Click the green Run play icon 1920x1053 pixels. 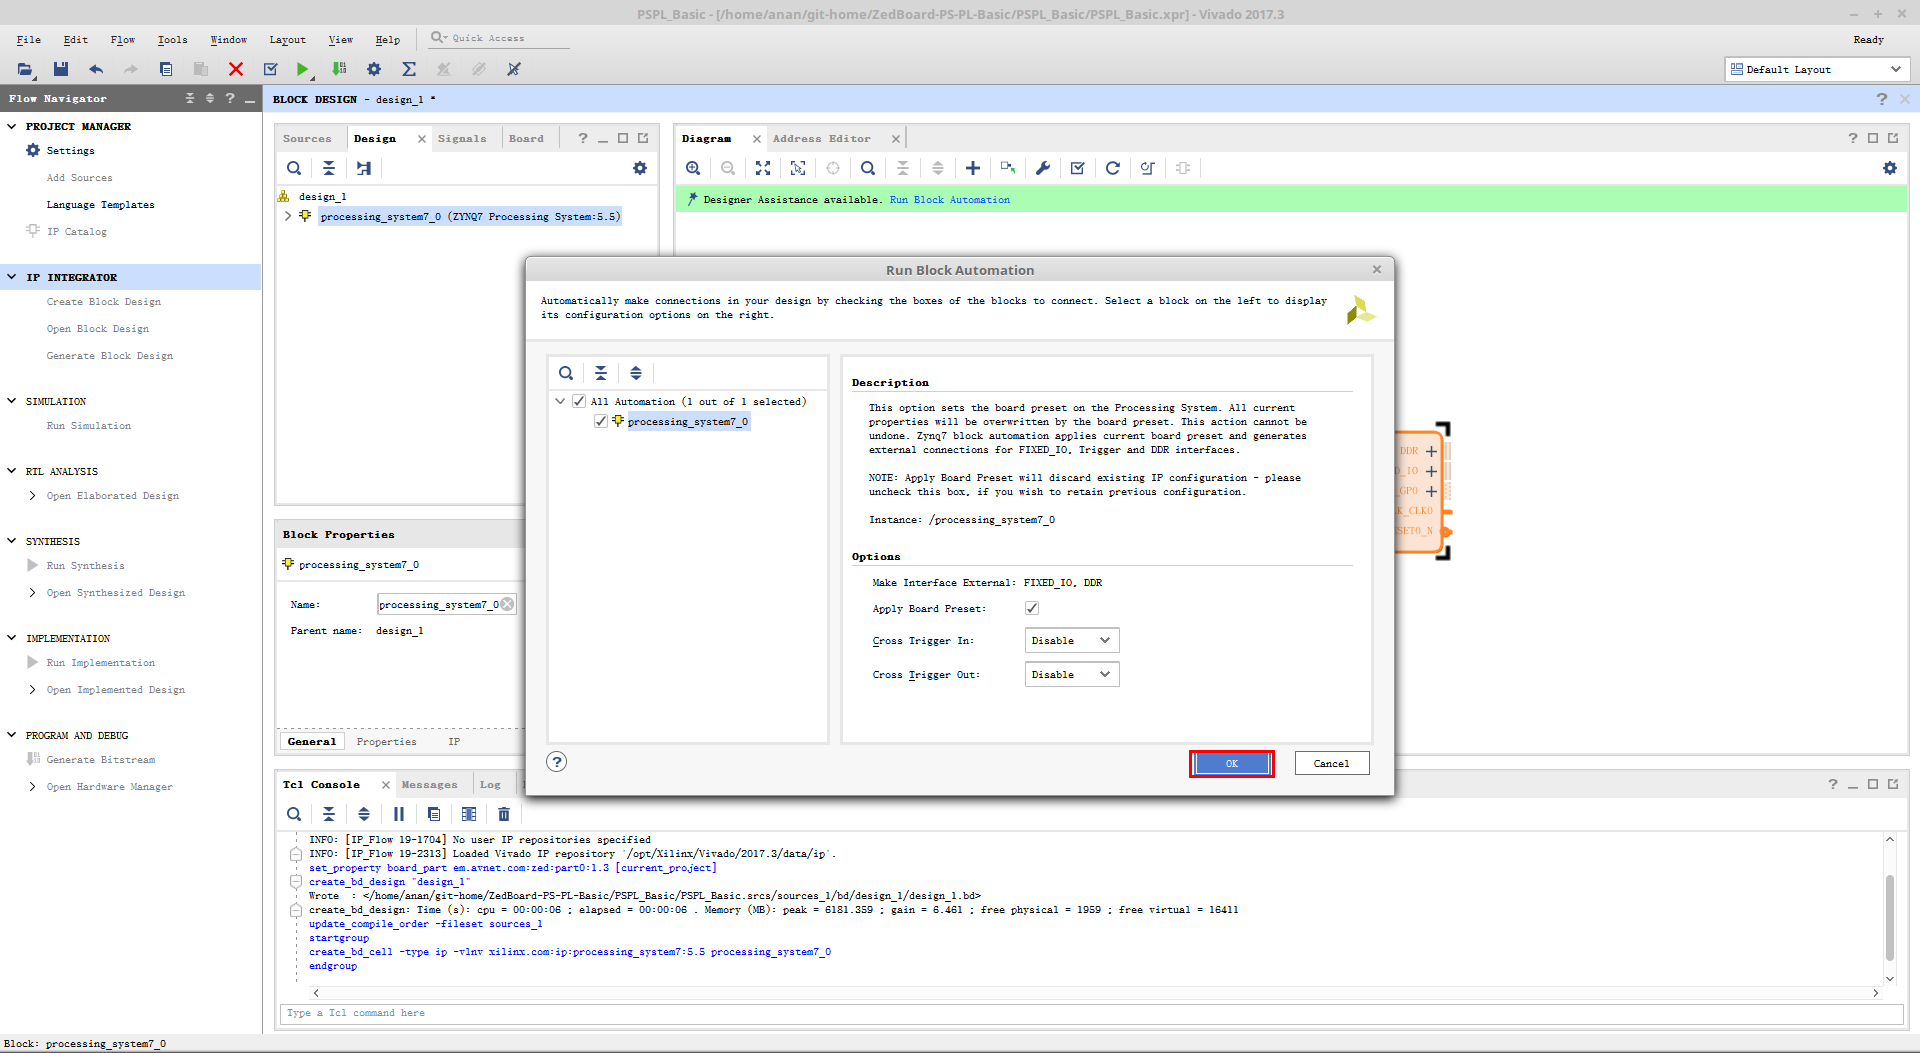(x=302, y=69)
